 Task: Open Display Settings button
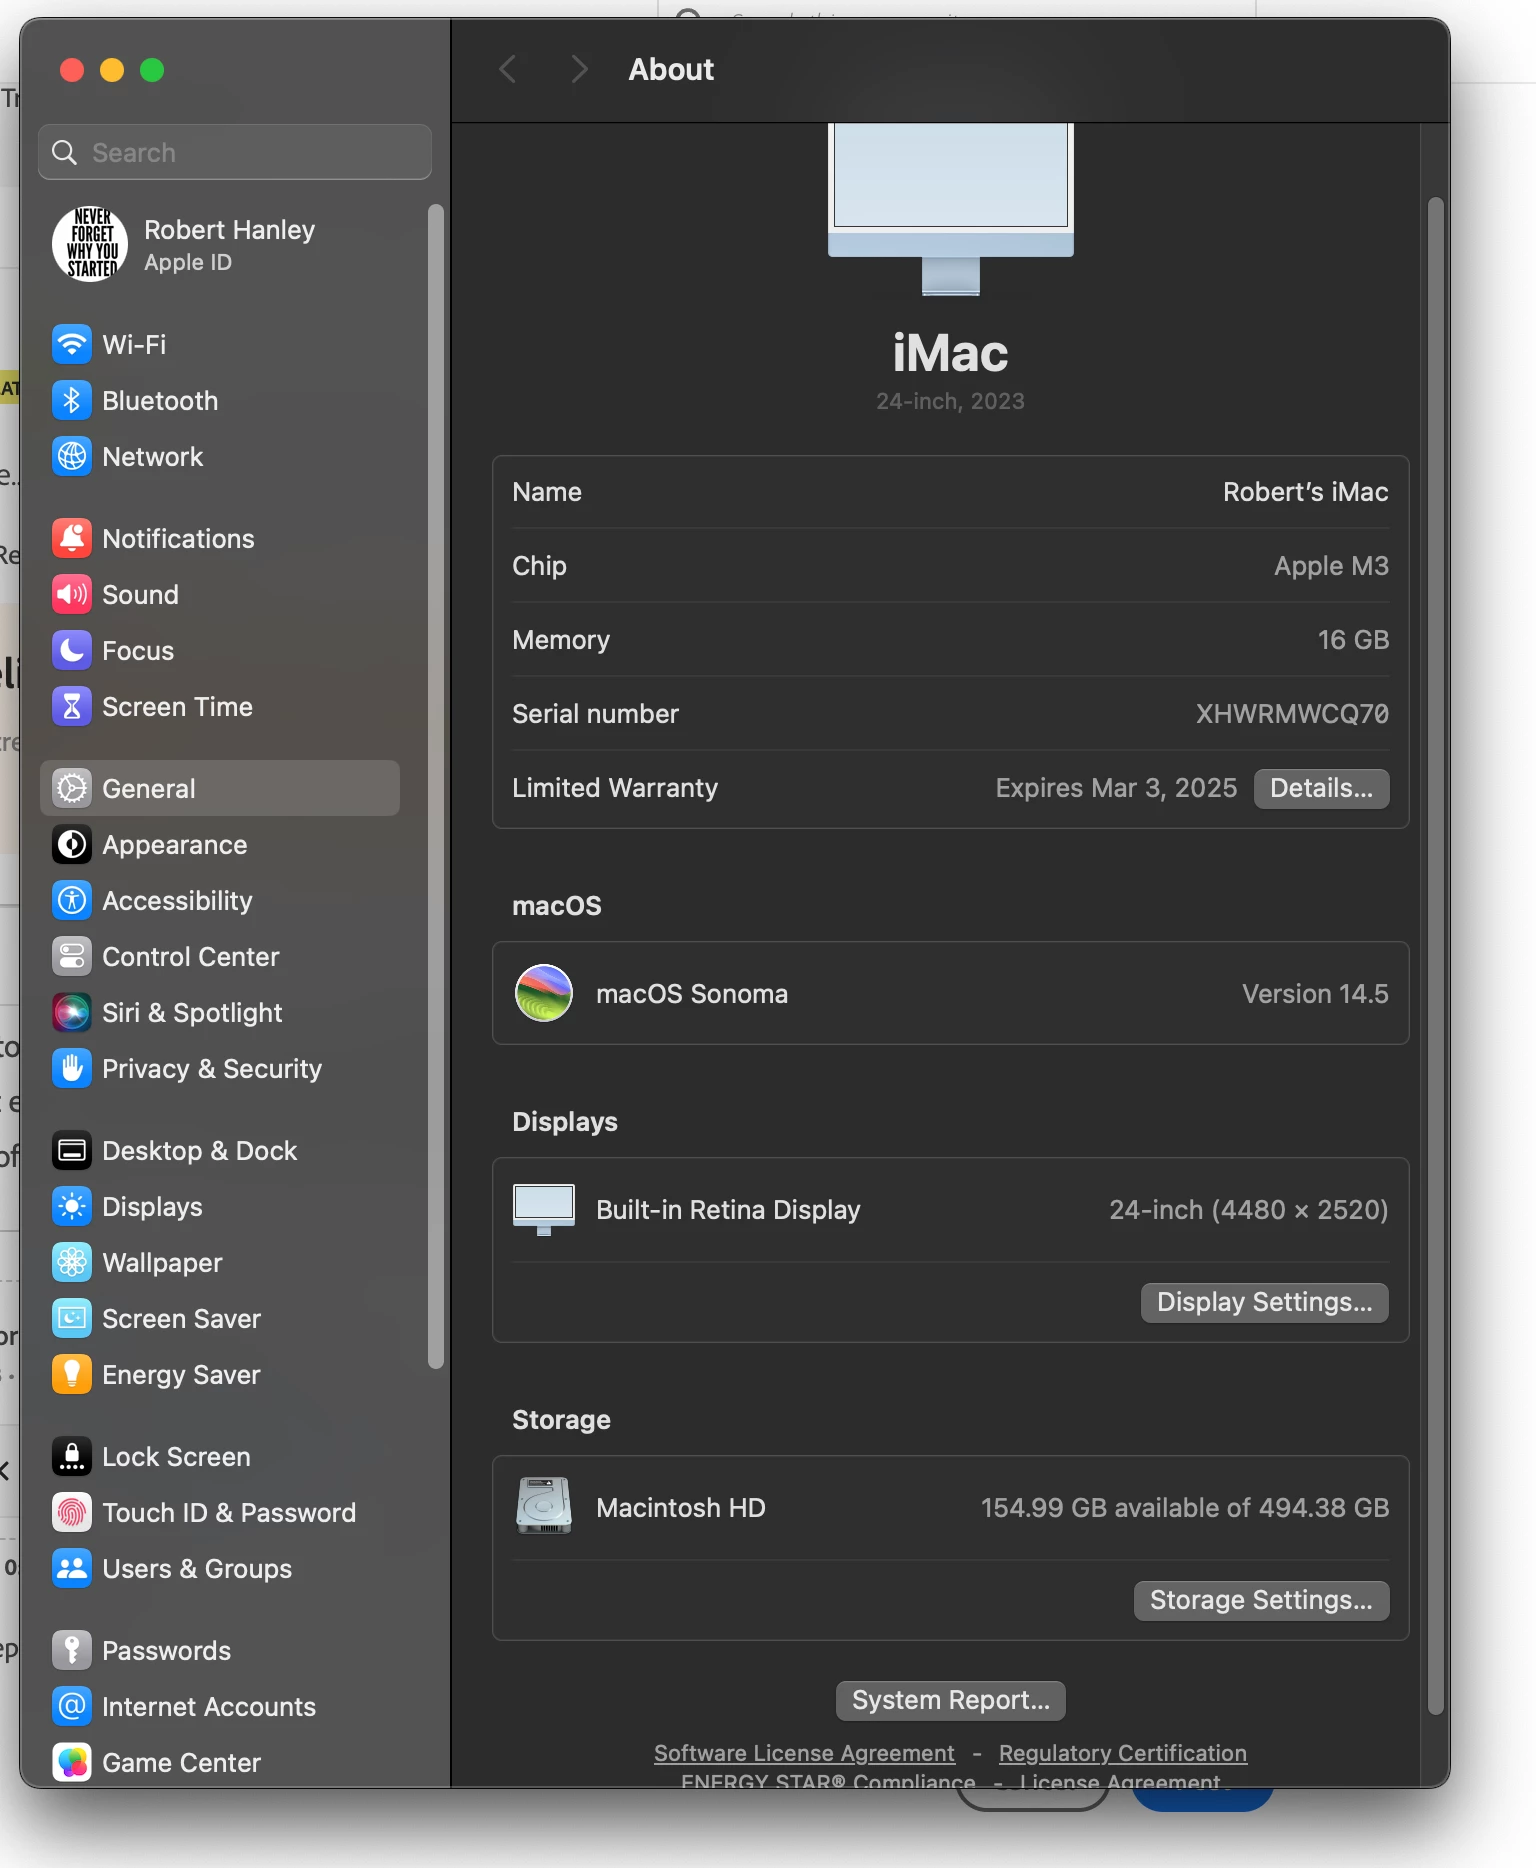click(1264, 1302)
